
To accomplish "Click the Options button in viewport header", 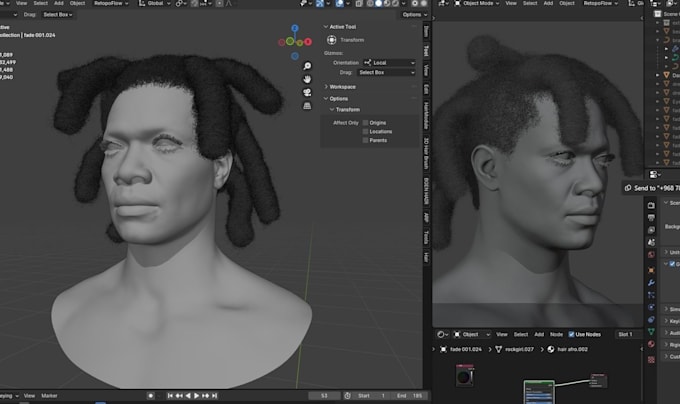I will click(414, 15).
